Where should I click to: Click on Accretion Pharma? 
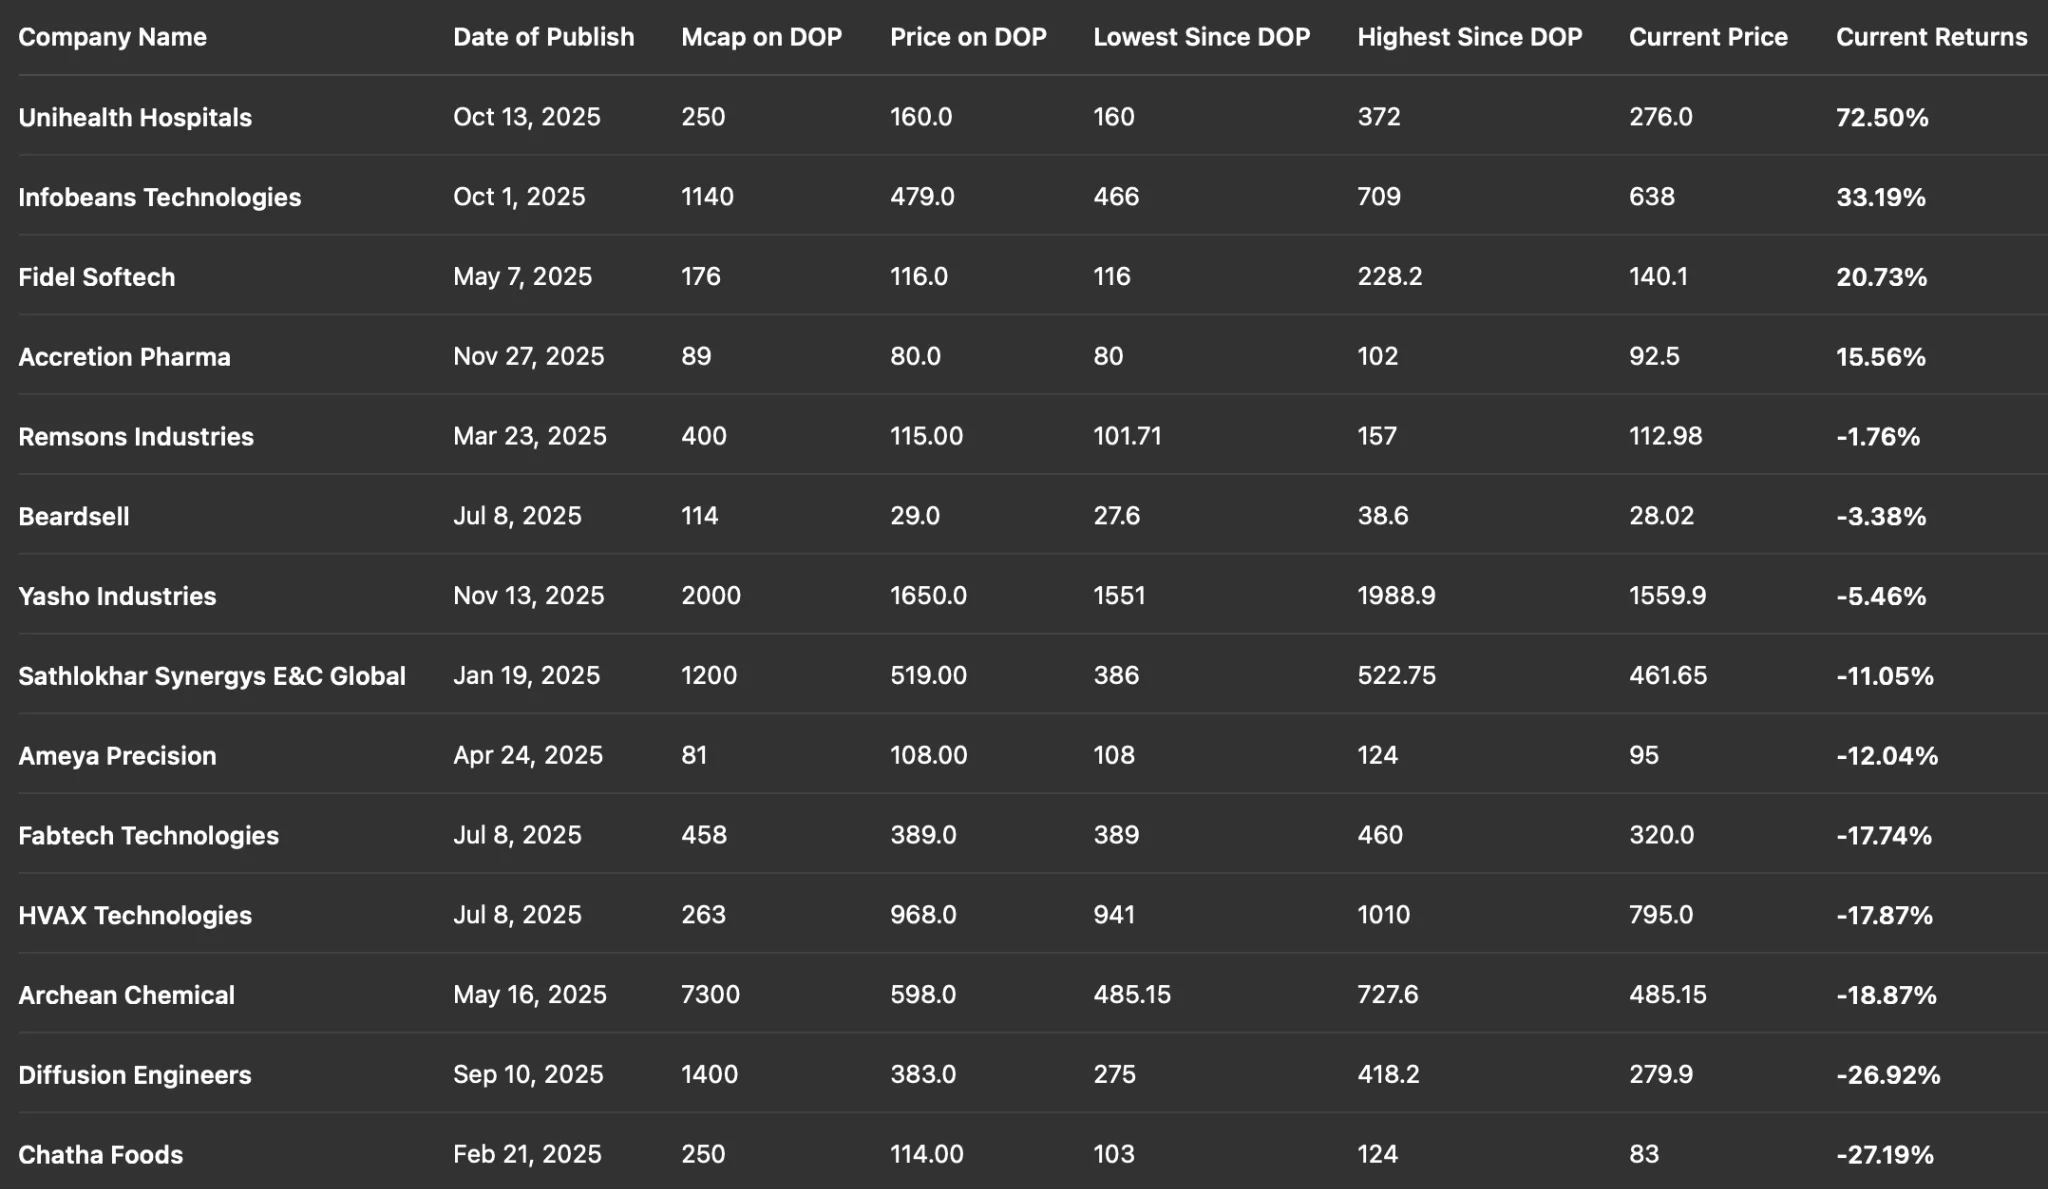[124, 357]
